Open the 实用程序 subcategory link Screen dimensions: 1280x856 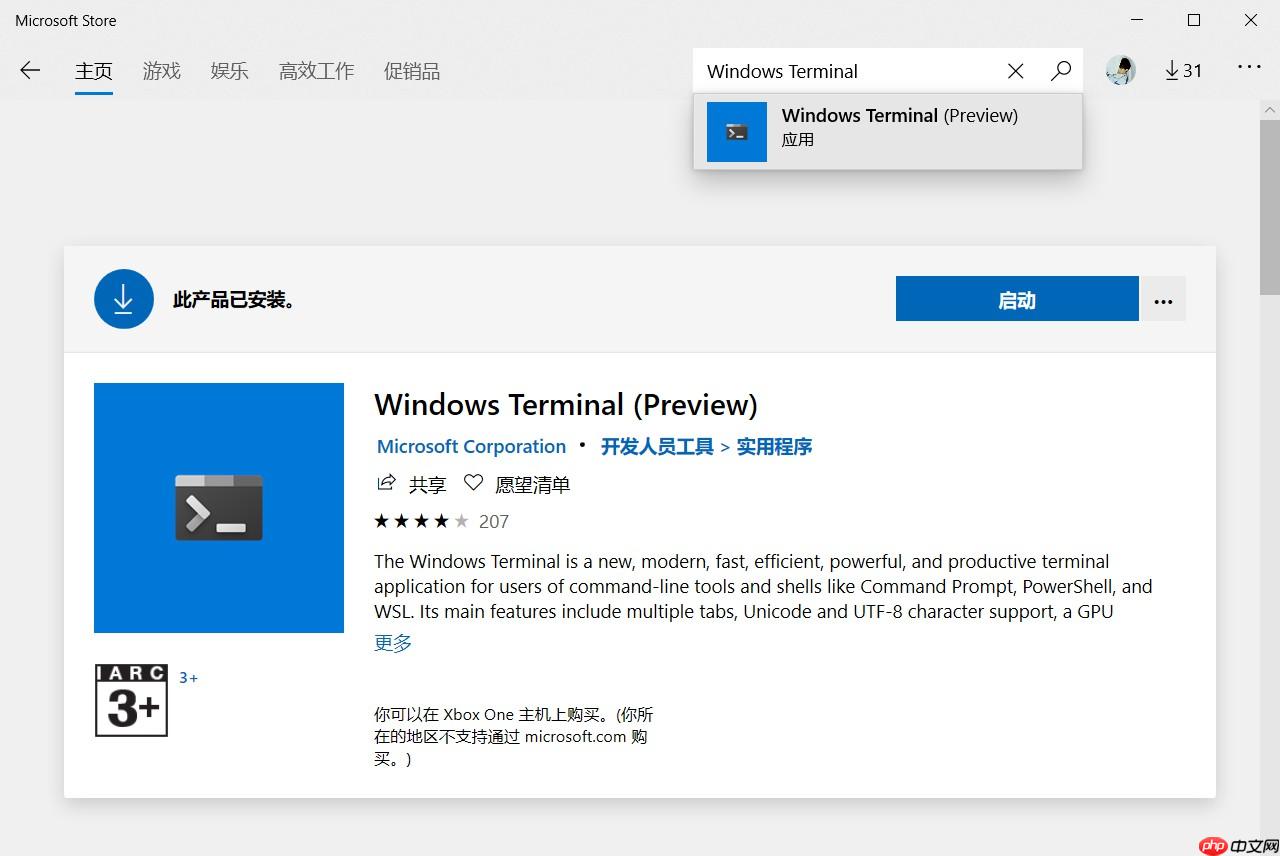pyautogui.click(x=774, y=446)
